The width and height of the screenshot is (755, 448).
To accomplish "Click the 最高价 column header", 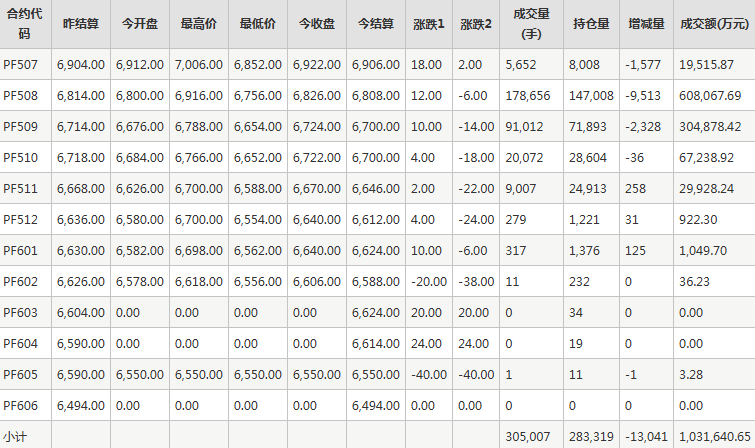I will click(199, 24).
